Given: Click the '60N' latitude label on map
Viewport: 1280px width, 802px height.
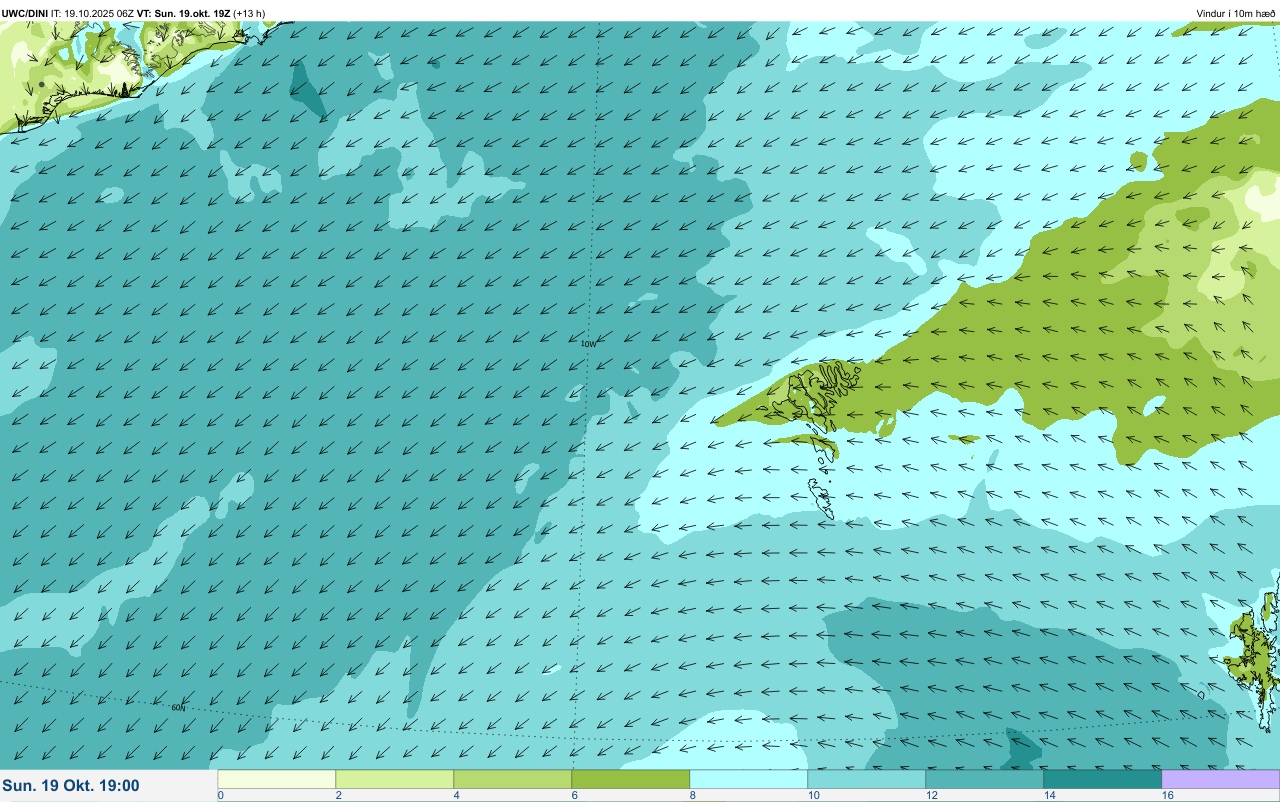Looking at the screenshot, I should point(178,708).
